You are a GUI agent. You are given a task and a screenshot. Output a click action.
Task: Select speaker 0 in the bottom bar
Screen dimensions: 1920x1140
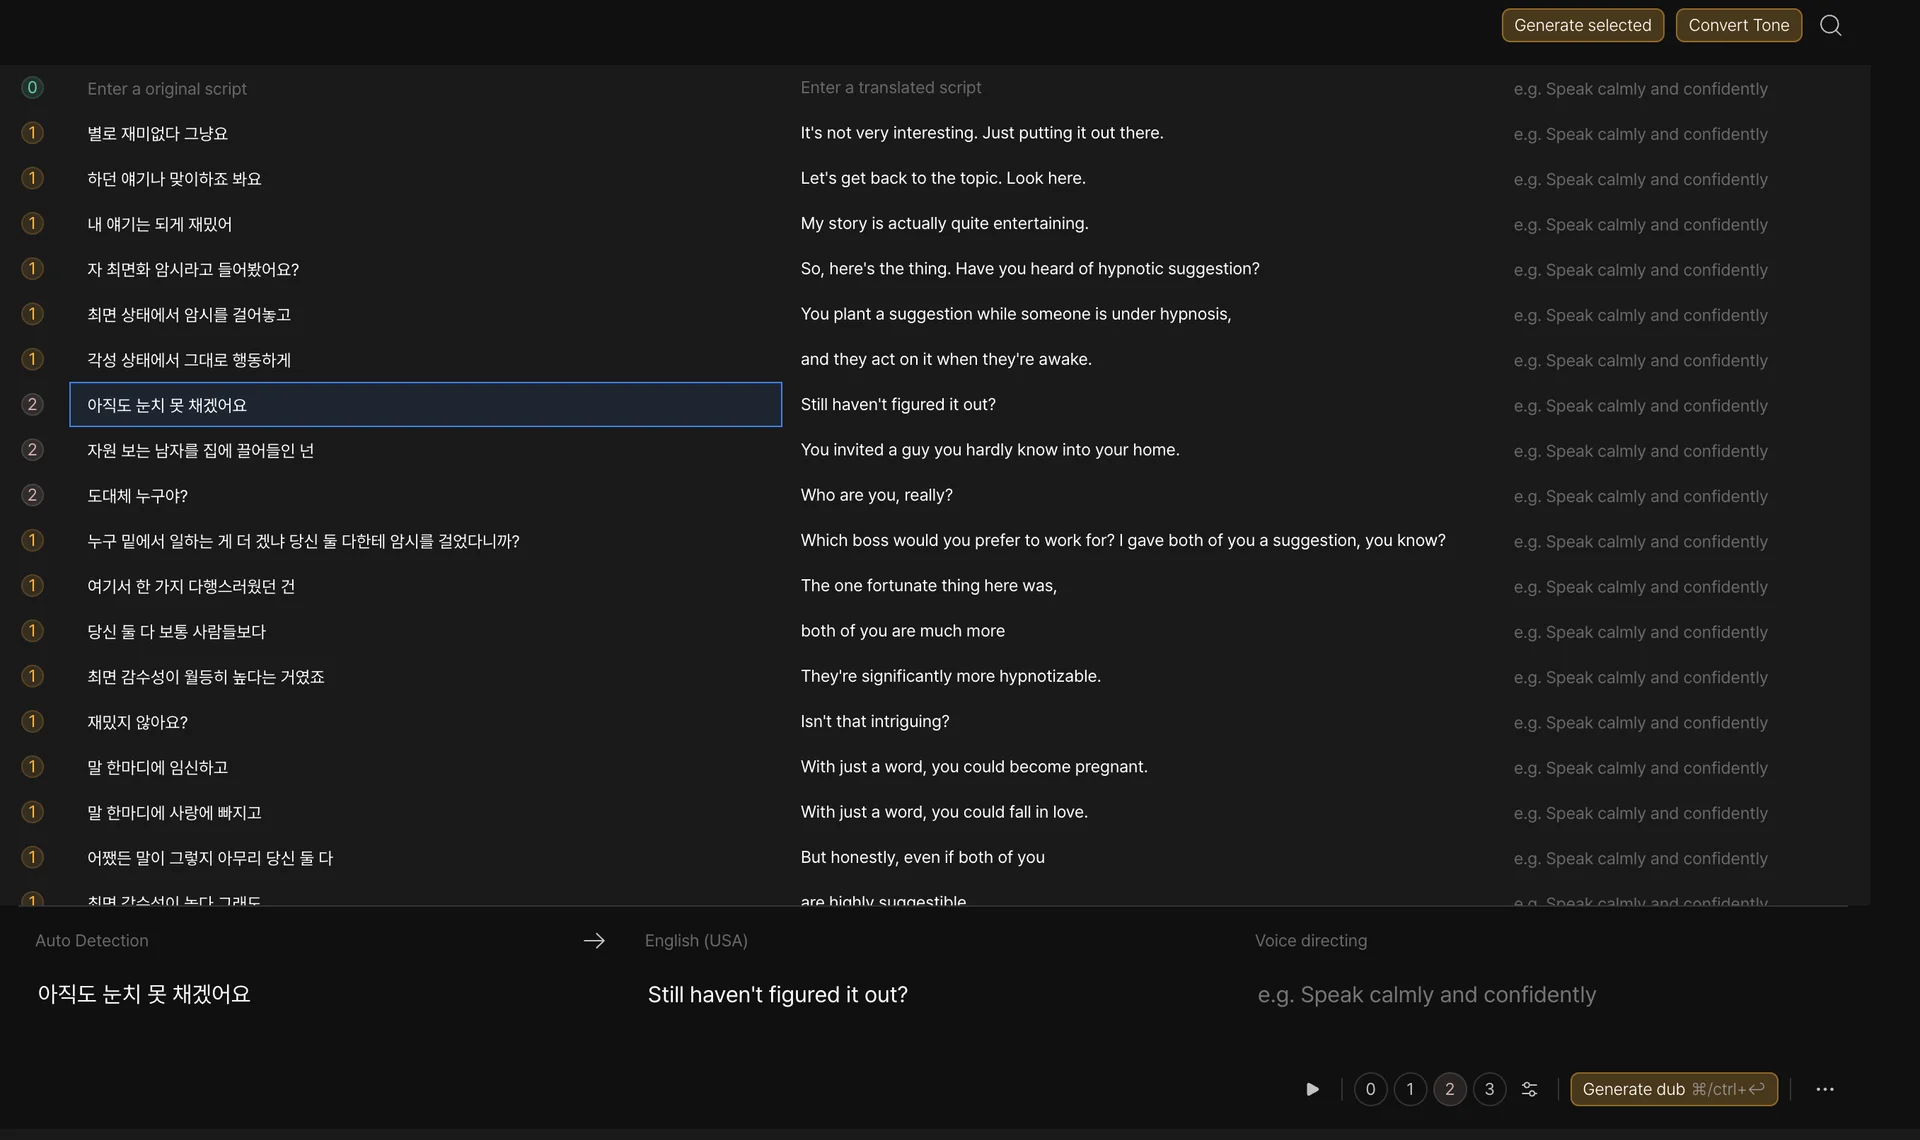click(1370, 1089)
